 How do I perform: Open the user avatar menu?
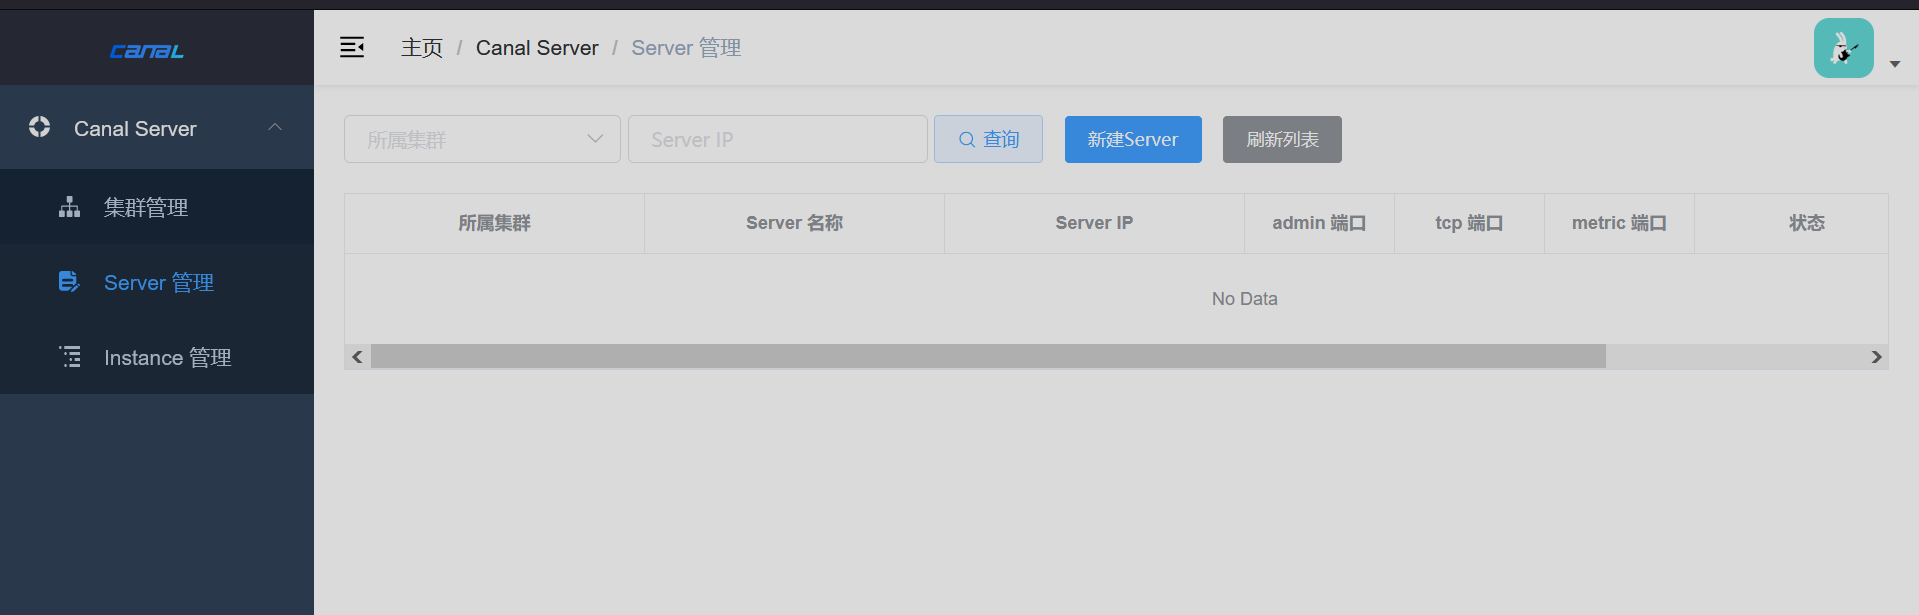click(x=1844, y=48)
